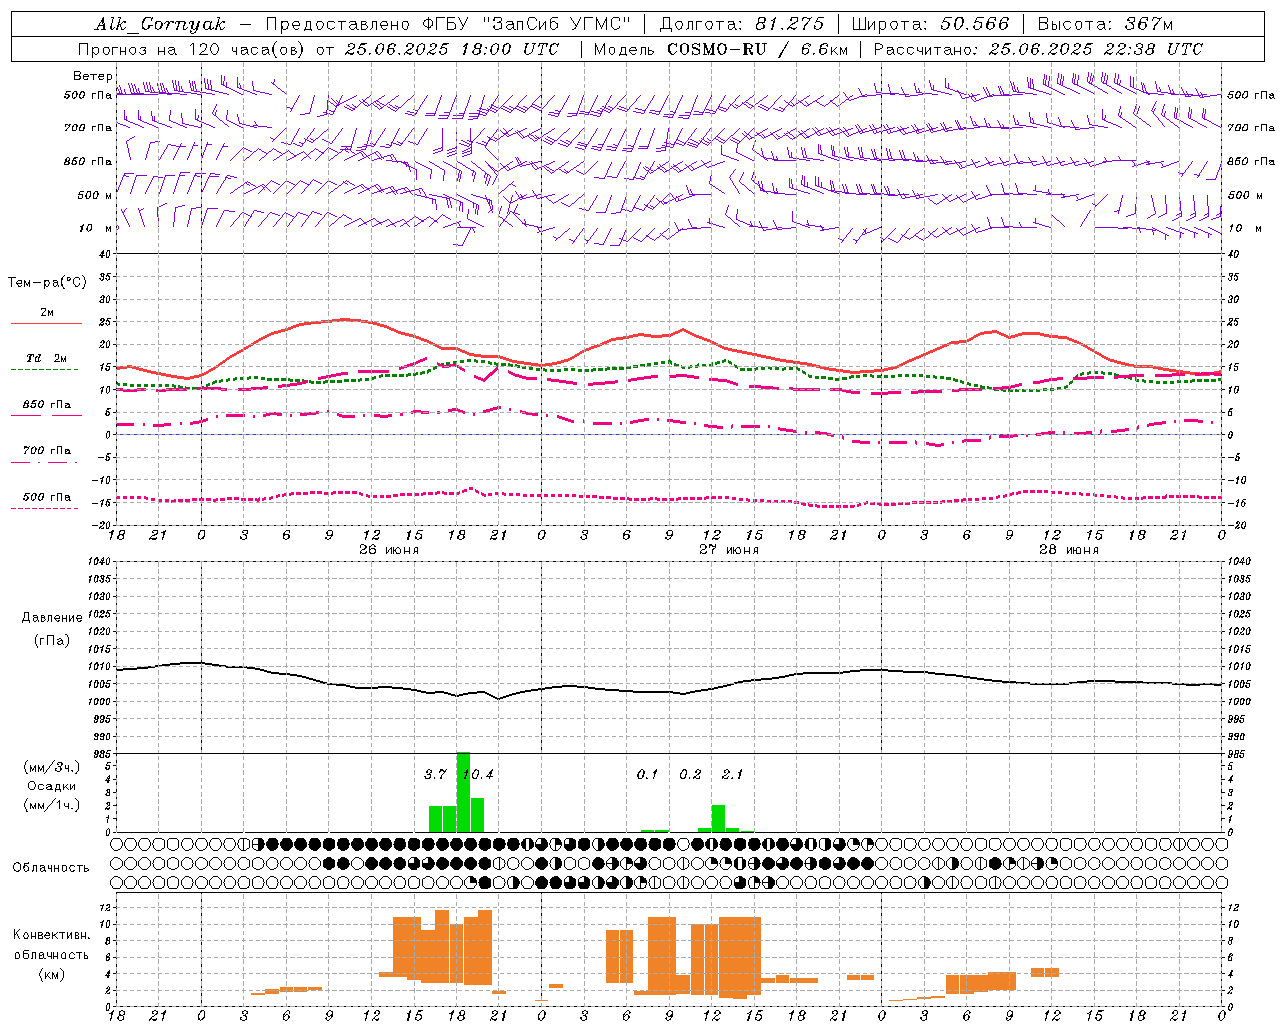Click the left '10 м' wind level label
The width and height of the screenshot is (1280, 1024).
(95, 228)
